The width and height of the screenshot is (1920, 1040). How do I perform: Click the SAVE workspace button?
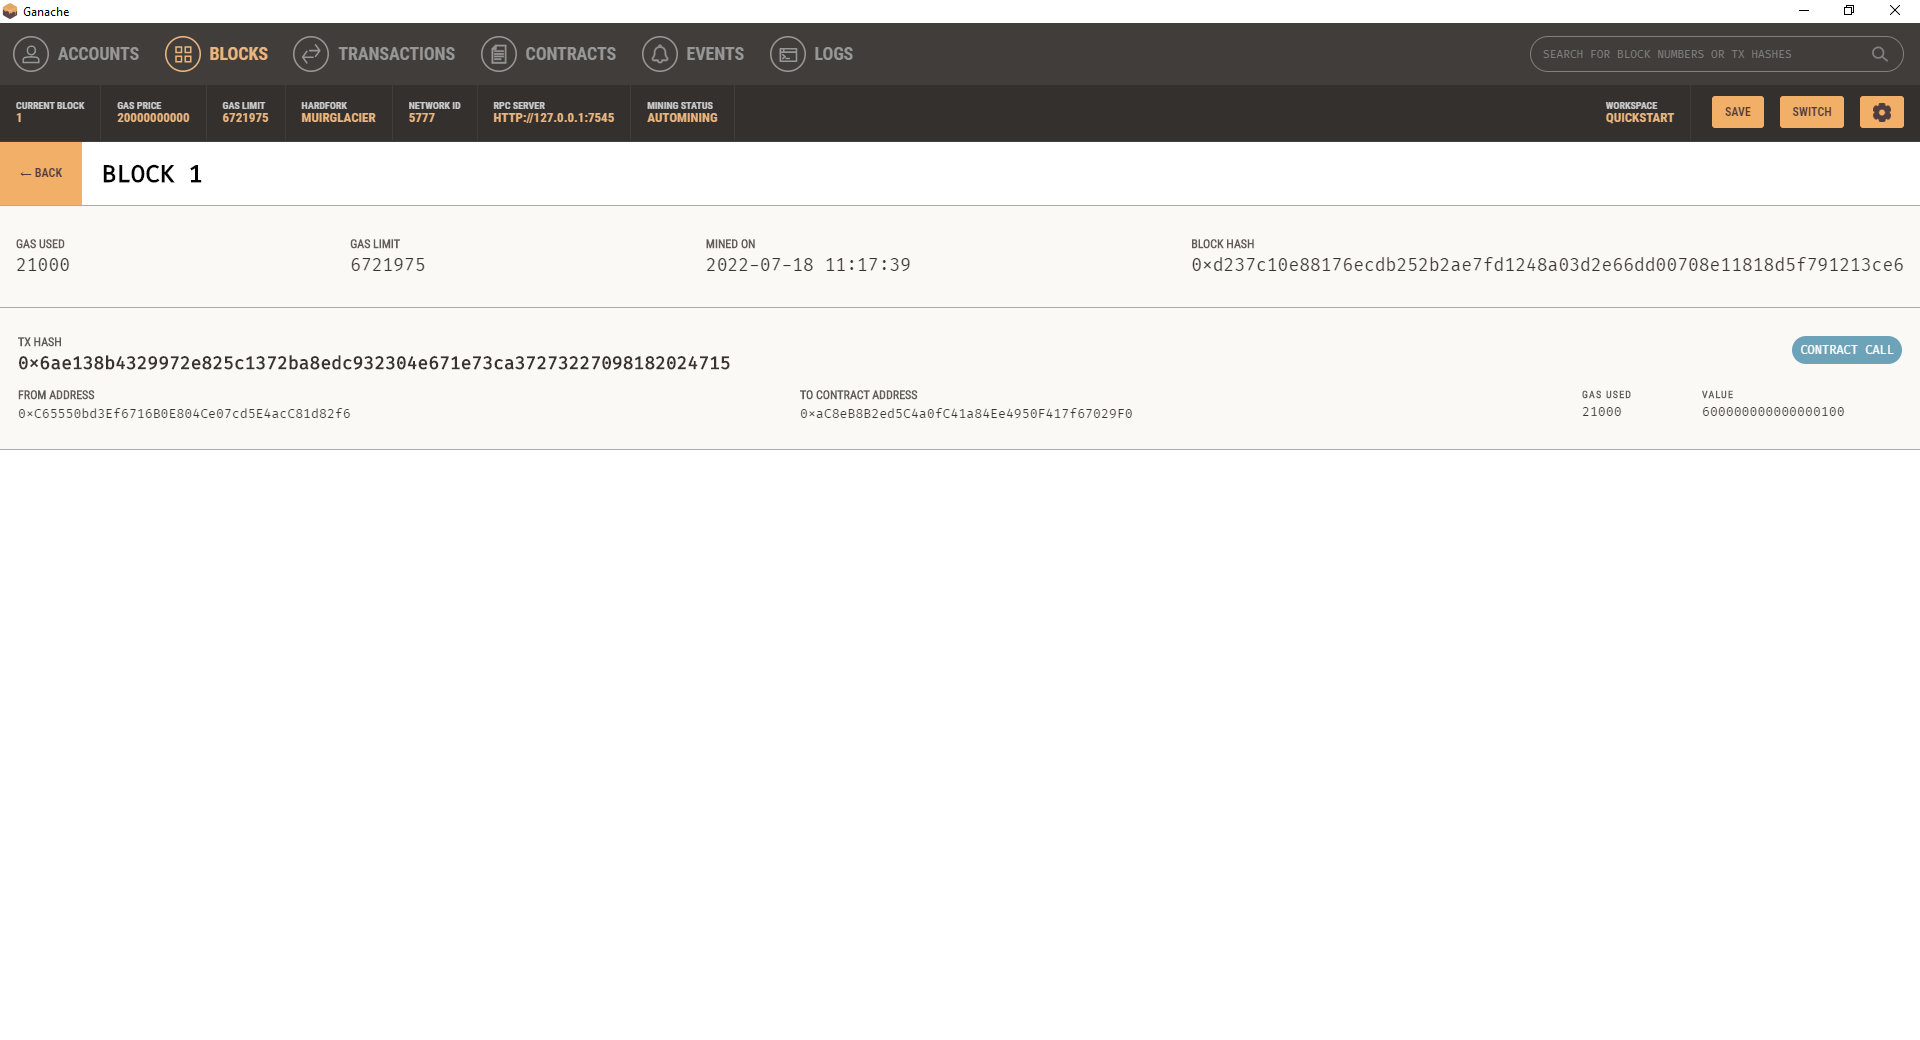pos(1738,112)
